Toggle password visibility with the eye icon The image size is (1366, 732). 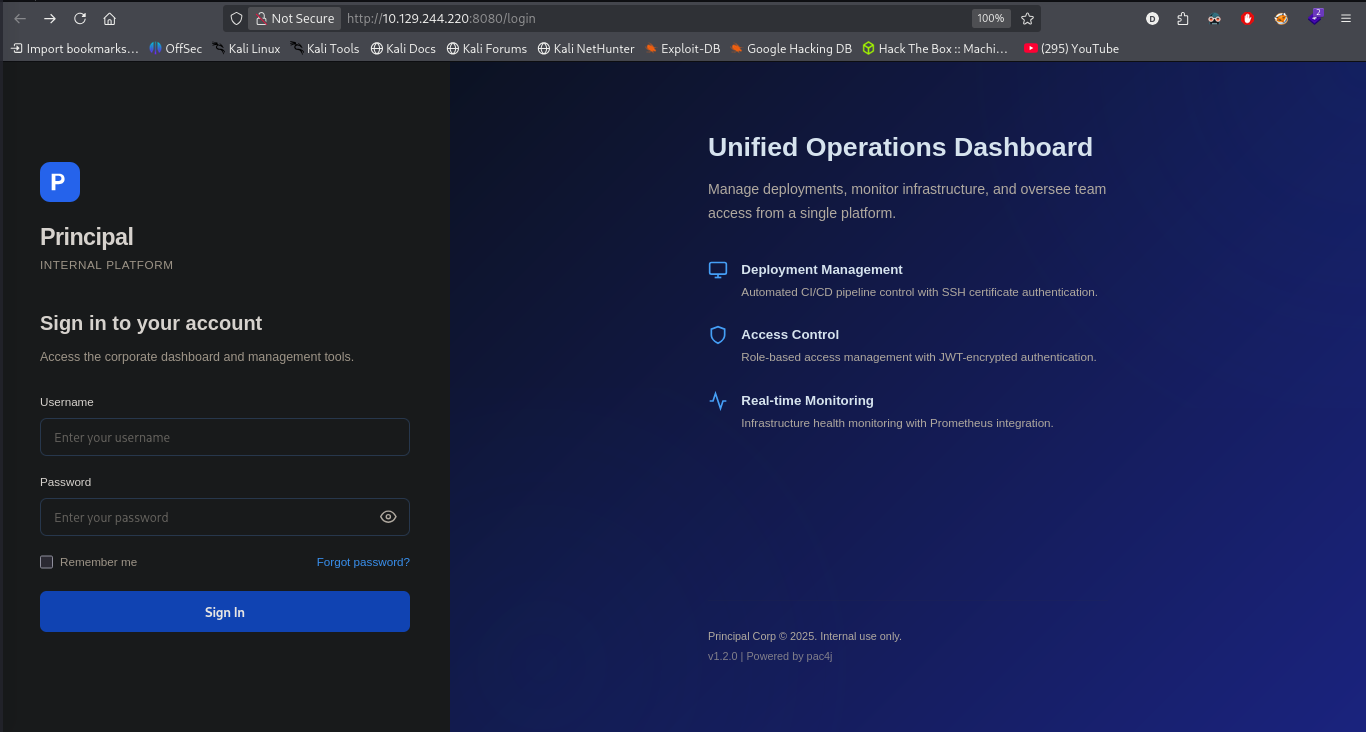click(389, 517)
